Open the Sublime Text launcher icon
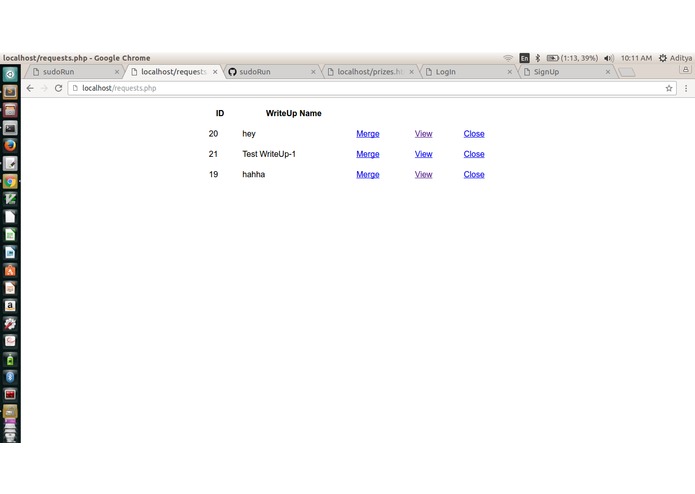This screenshot has width=695, height=494. coord(10,92)
